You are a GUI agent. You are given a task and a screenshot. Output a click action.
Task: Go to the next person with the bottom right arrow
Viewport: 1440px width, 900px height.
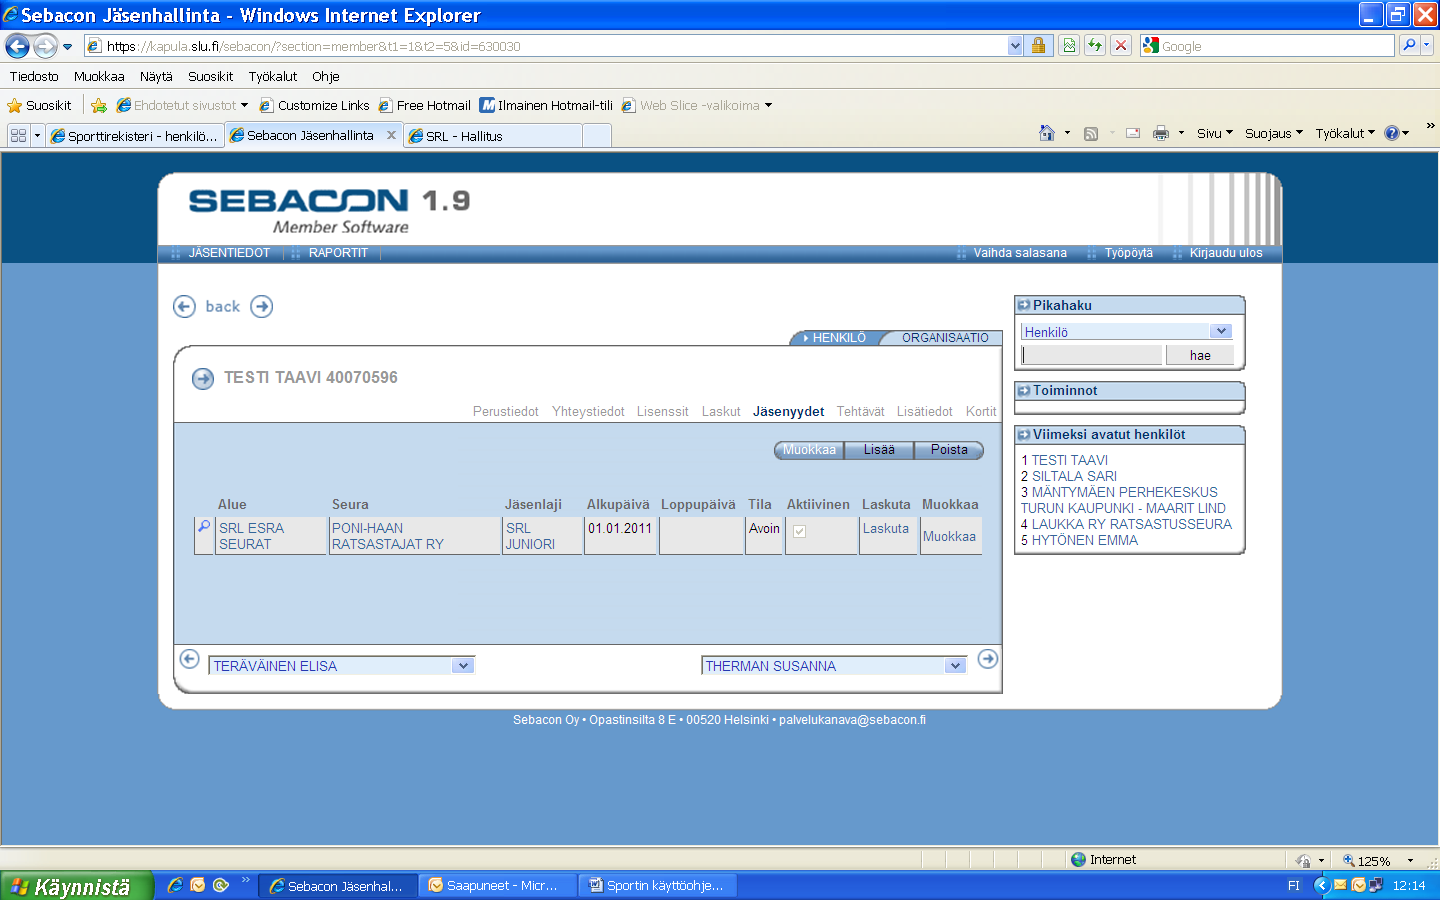coord(988,658)
